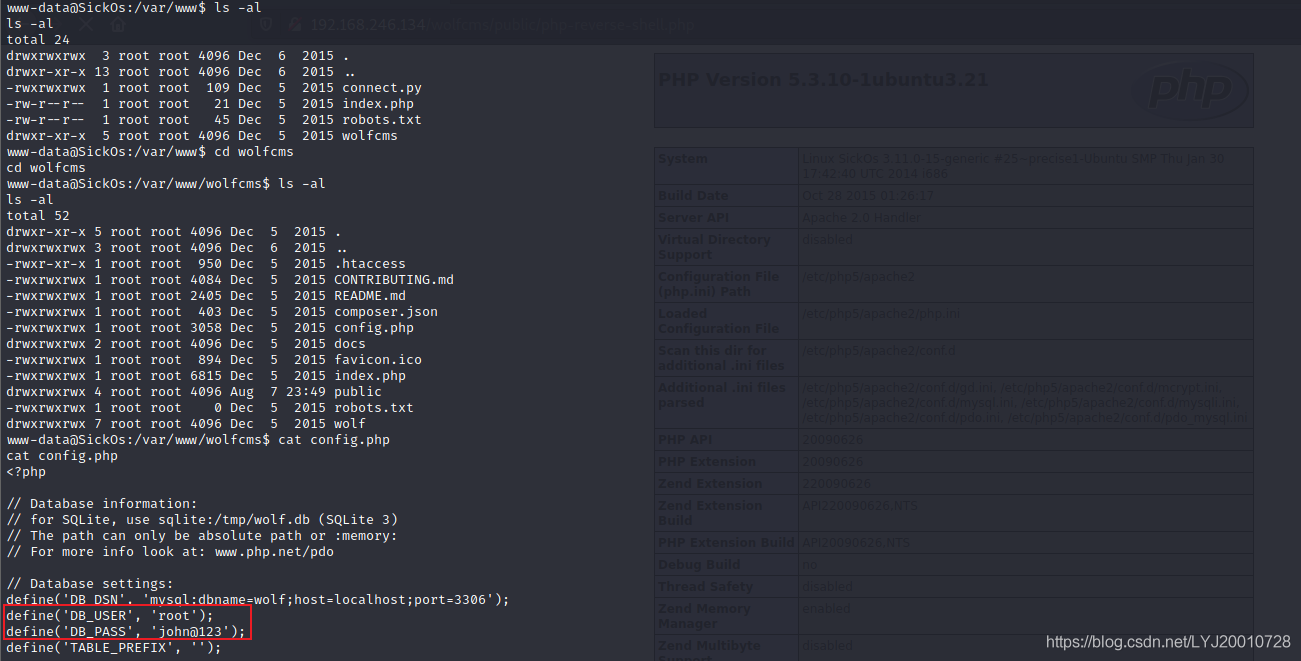Screen dimensions: 1301x661
Task: Click the define('TABLE_PREFIX', '') line
Action: (114, 648)
